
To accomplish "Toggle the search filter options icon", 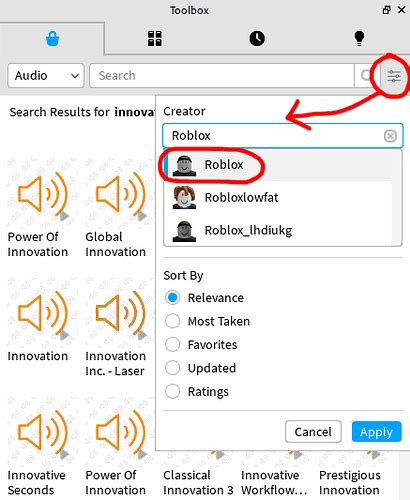I will pyautogui.click(x=394, y=76).
